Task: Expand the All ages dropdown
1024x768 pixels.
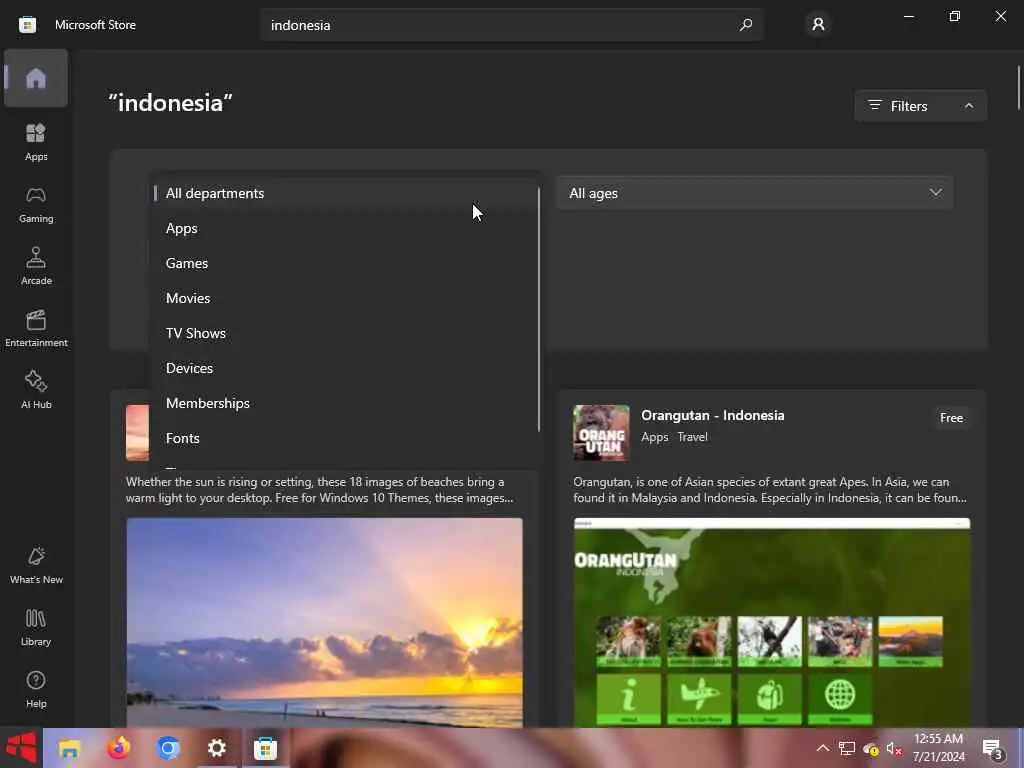Action: tap(754, 193)
